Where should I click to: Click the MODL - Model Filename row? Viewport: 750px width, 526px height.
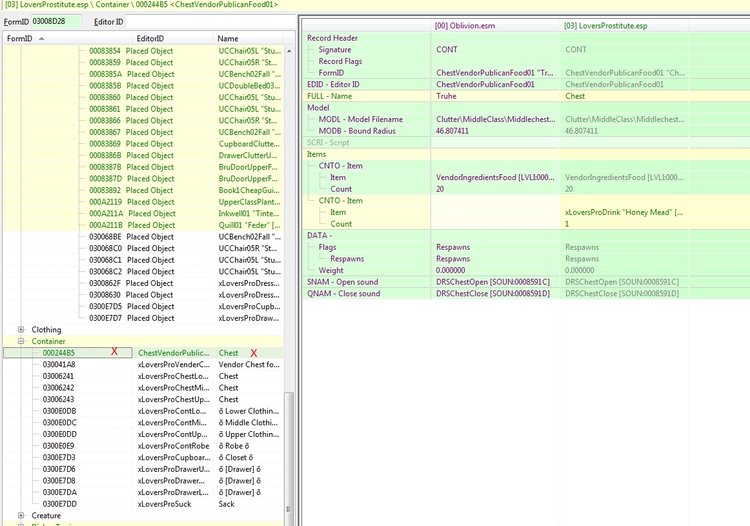coord(526,119)
